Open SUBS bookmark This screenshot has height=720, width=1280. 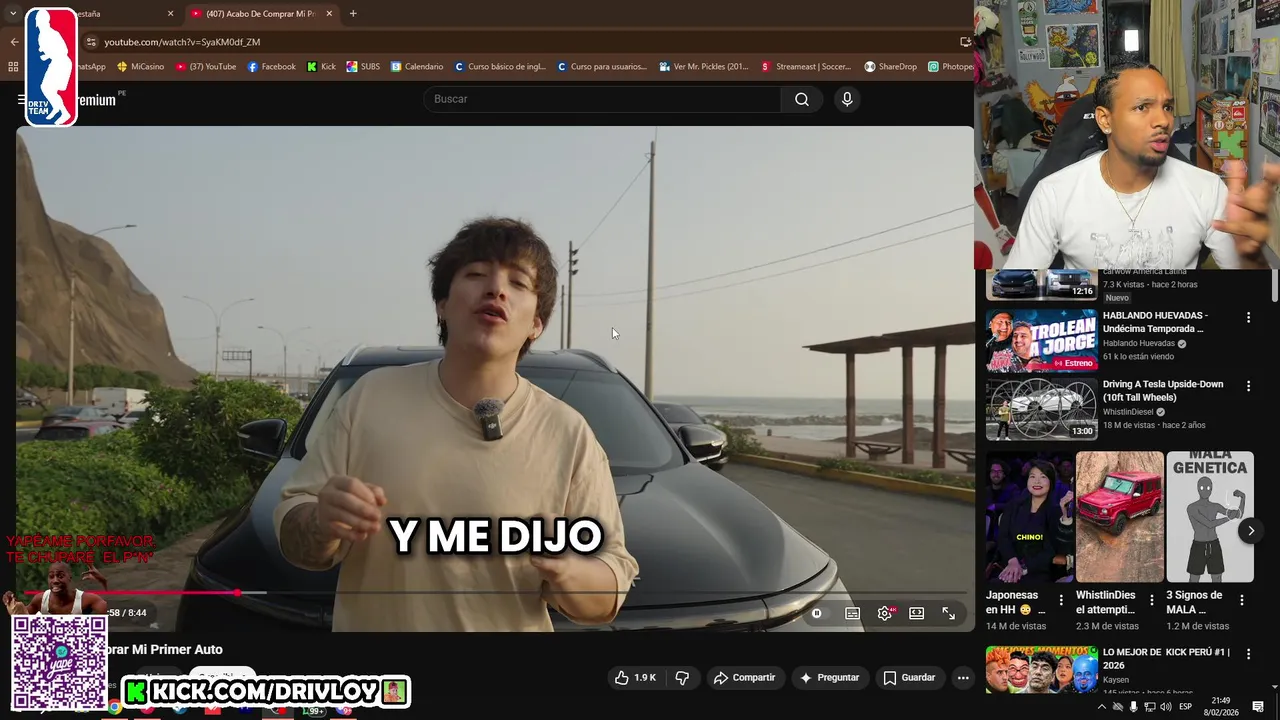pyautogui.click(x=363, y=67)
